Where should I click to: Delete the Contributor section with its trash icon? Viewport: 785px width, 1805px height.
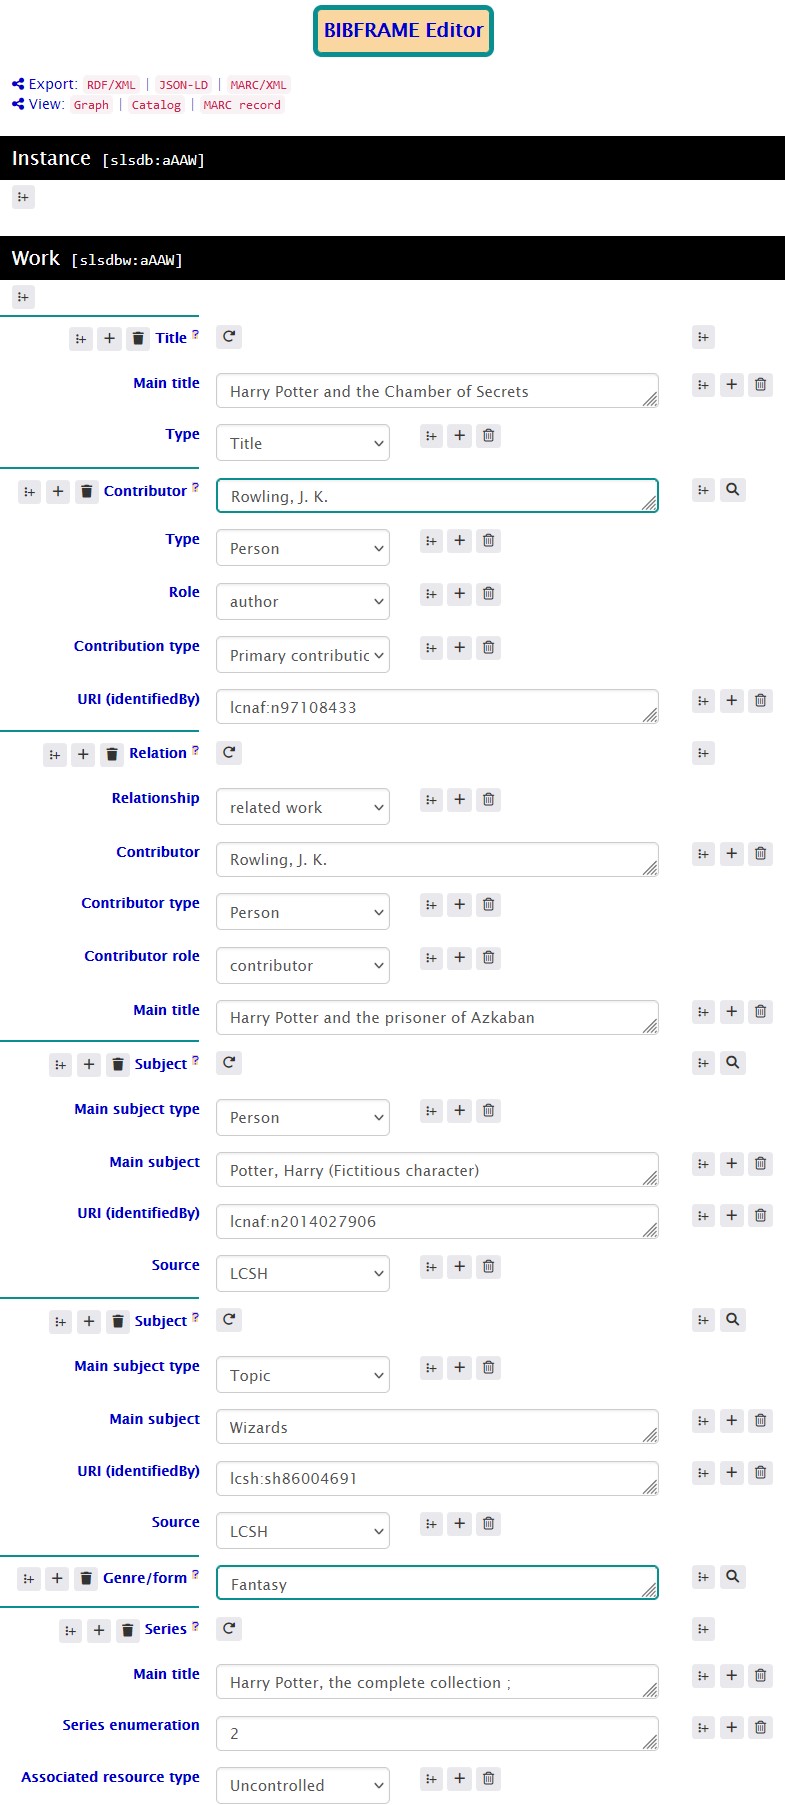[x=87, y=491]
